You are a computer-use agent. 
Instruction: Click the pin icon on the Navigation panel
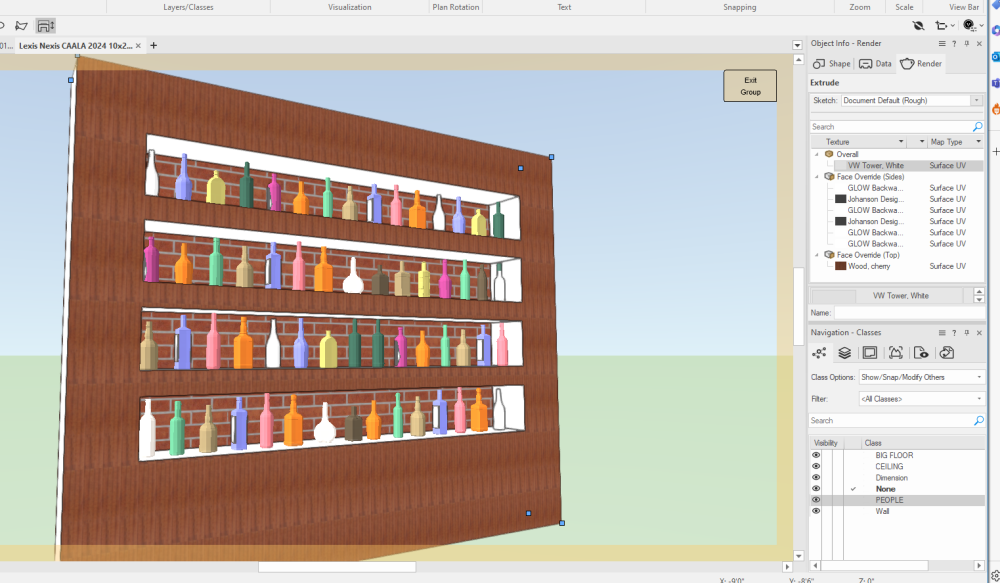click(x=967, y=332)
